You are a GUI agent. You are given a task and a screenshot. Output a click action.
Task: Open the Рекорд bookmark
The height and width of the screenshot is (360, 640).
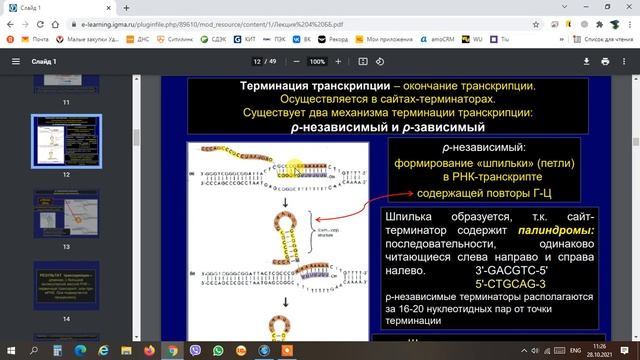[x=333, y=39]
